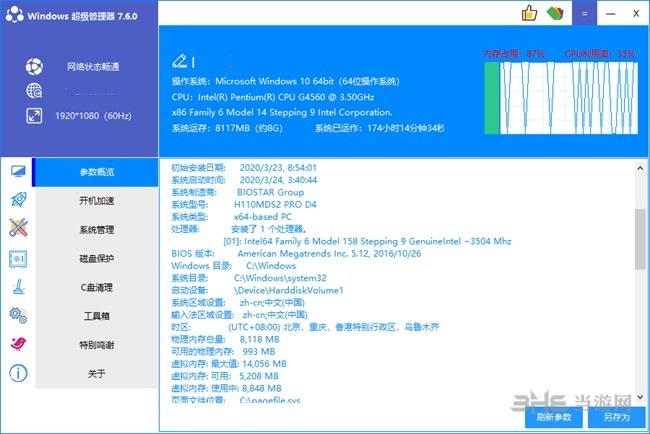Click the 刷新参数 button
Image resolution: width=650 pixels, height=434 pixels.
coord(554,417)
